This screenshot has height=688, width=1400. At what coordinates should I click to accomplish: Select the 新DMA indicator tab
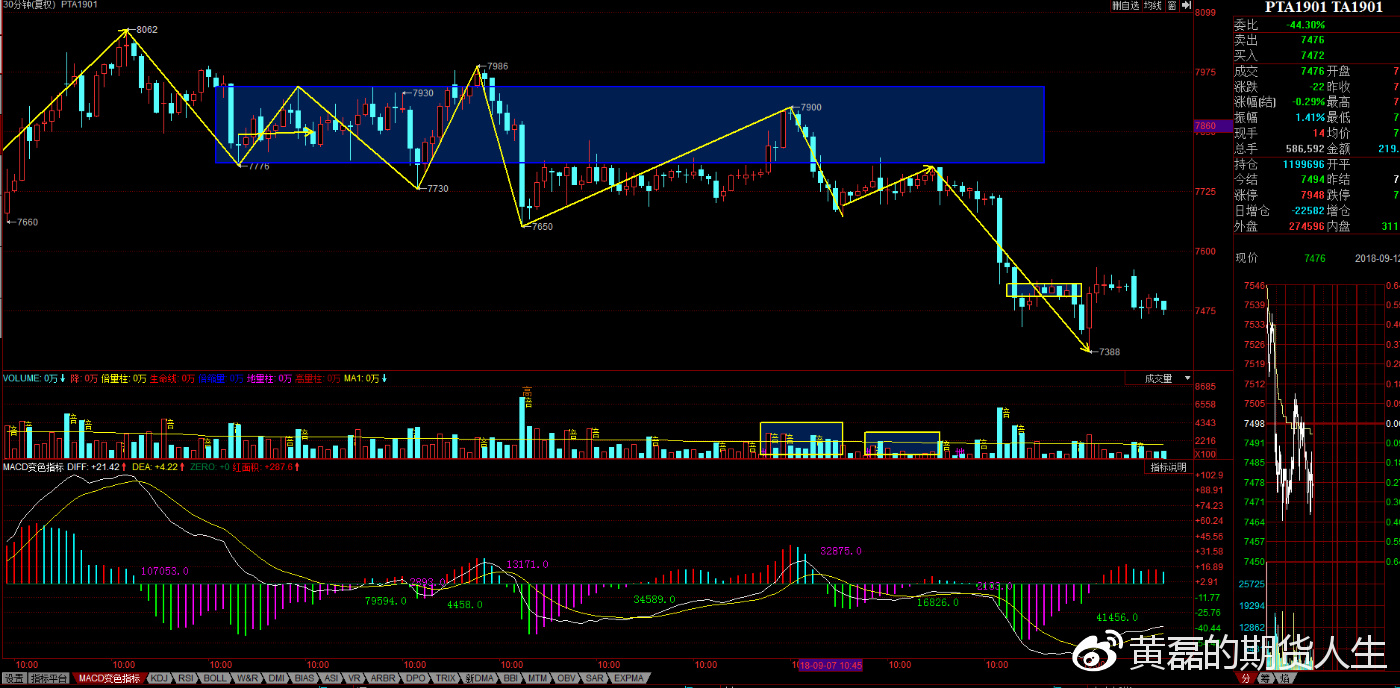479,679
